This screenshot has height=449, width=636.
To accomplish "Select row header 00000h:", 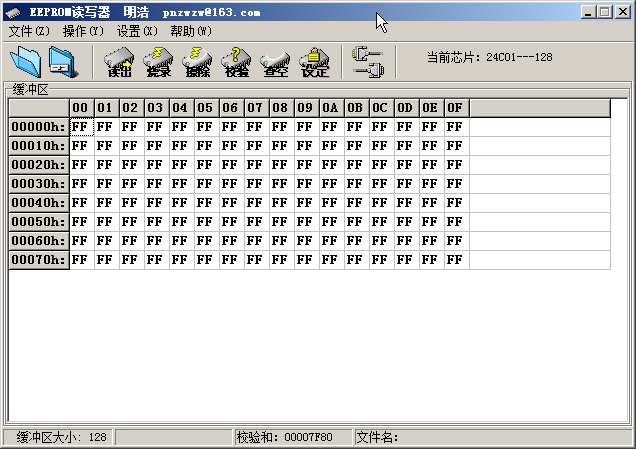I will pos(39,127).
